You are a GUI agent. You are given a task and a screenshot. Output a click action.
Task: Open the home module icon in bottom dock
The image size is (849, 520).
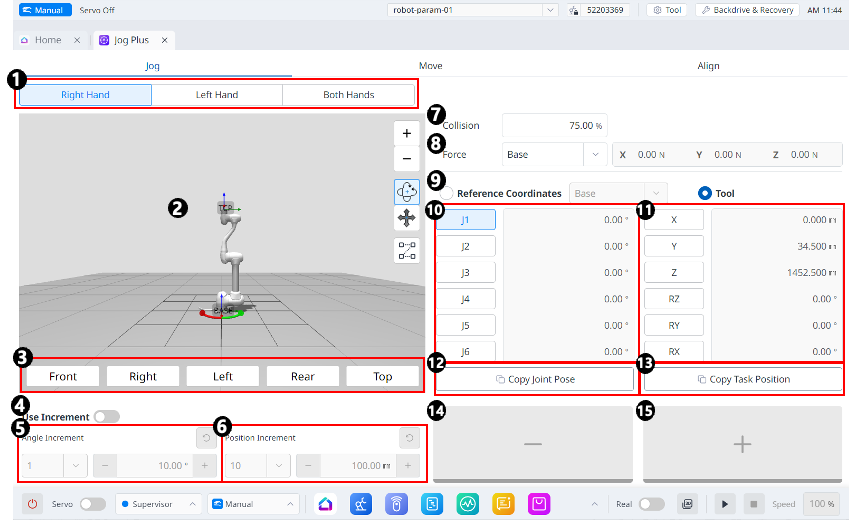(325, 504)
